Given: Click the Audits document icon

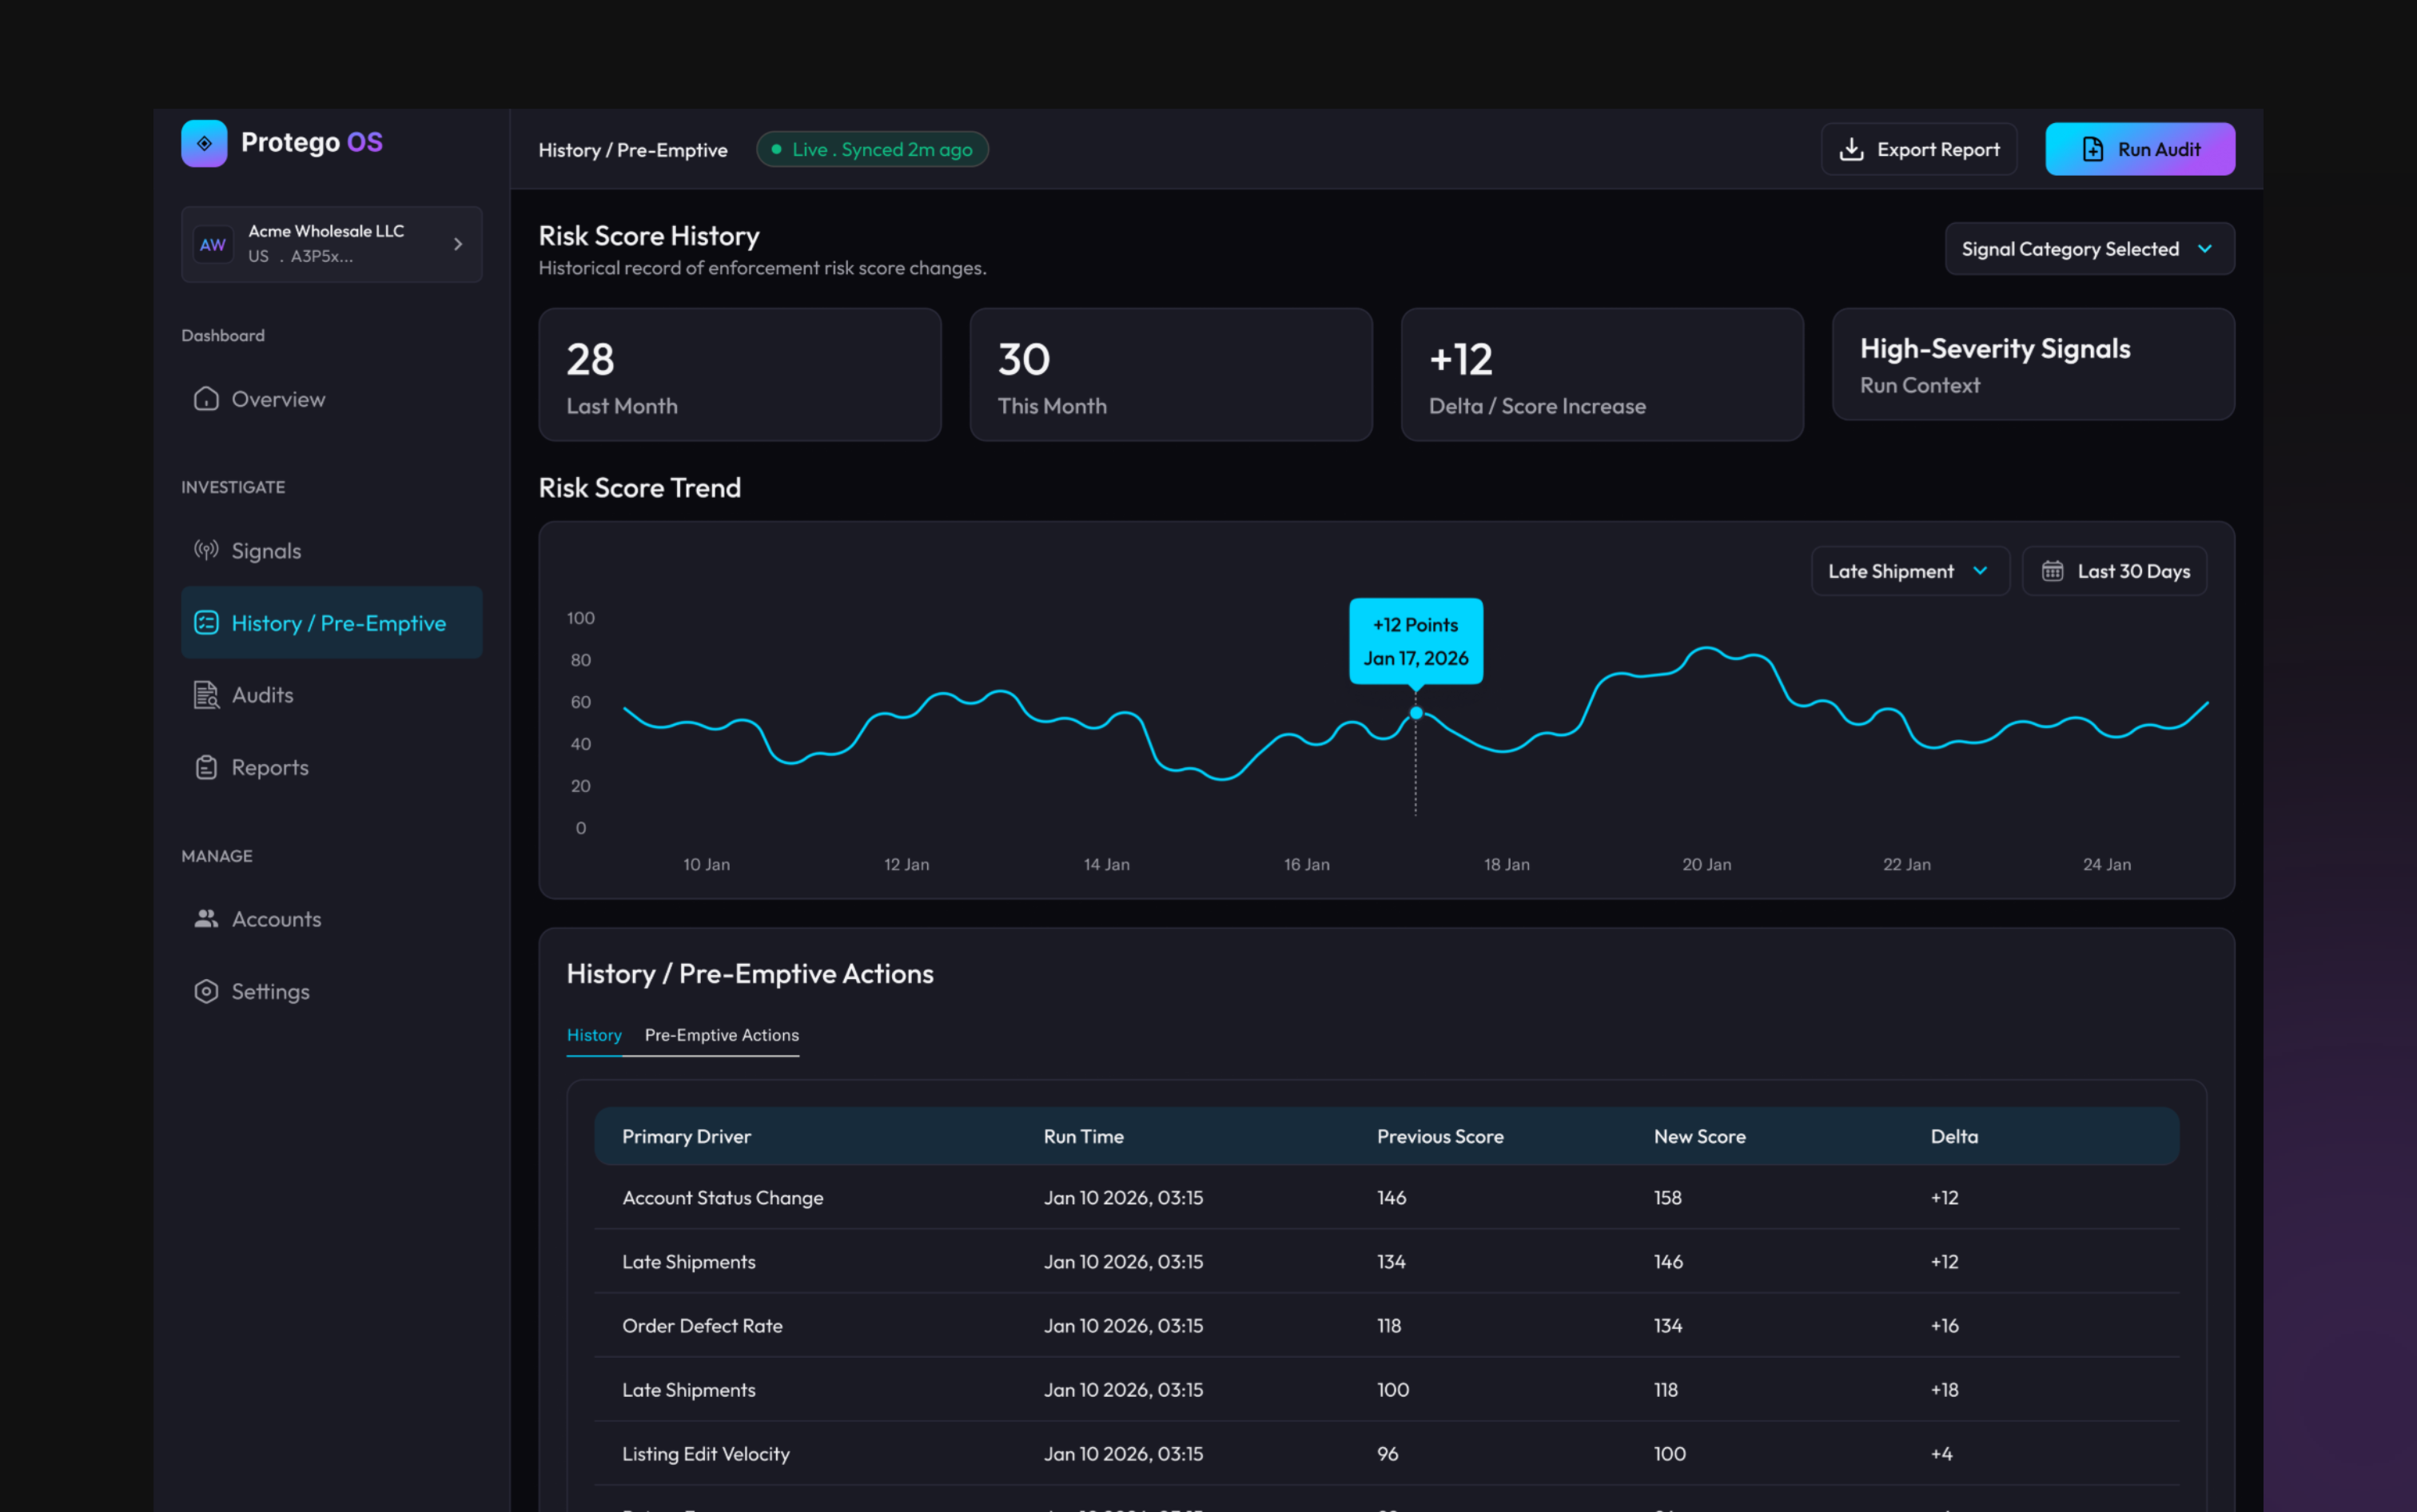Looking at the screenshot, I should [206, 695].
